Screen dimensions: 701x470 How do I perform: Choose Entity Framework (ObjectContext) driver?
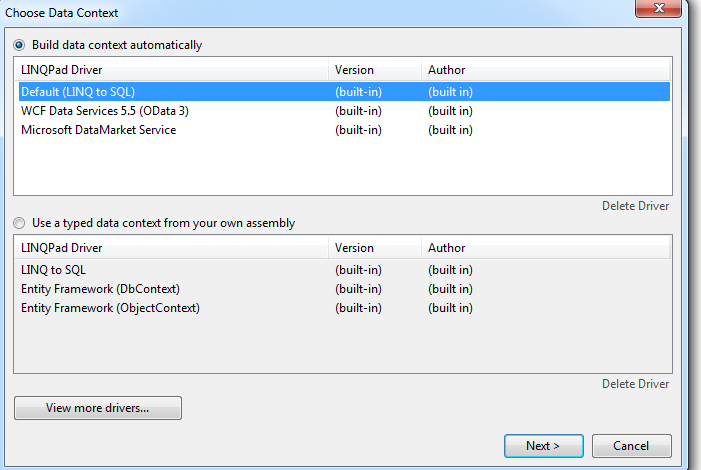pyautogui.click(x=344, y=308)
